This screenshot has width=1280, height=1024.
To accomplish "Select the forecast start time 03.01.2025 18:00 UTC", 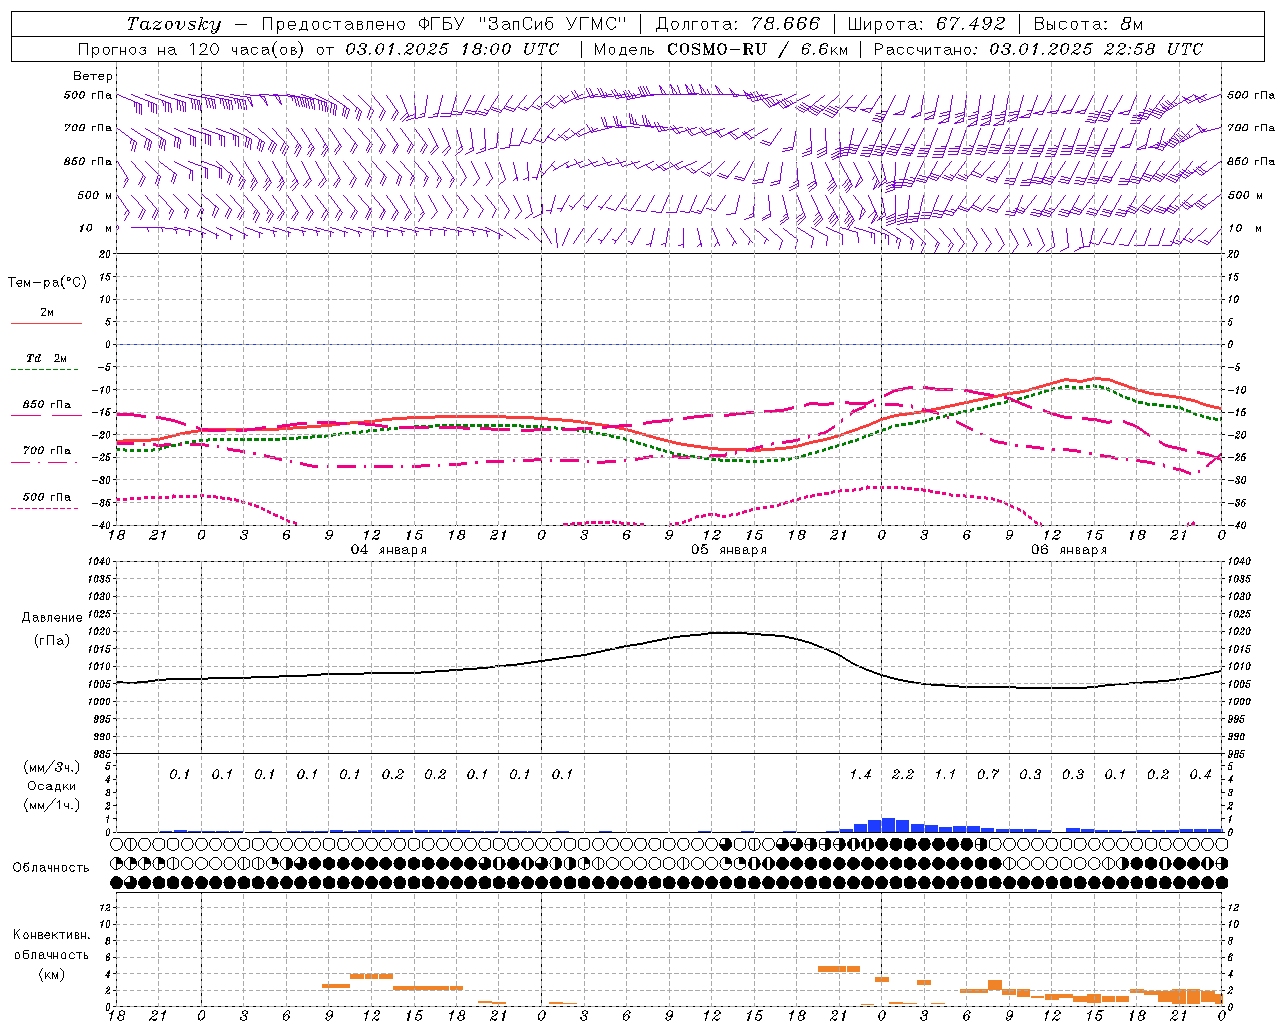I will click(452, 49).
